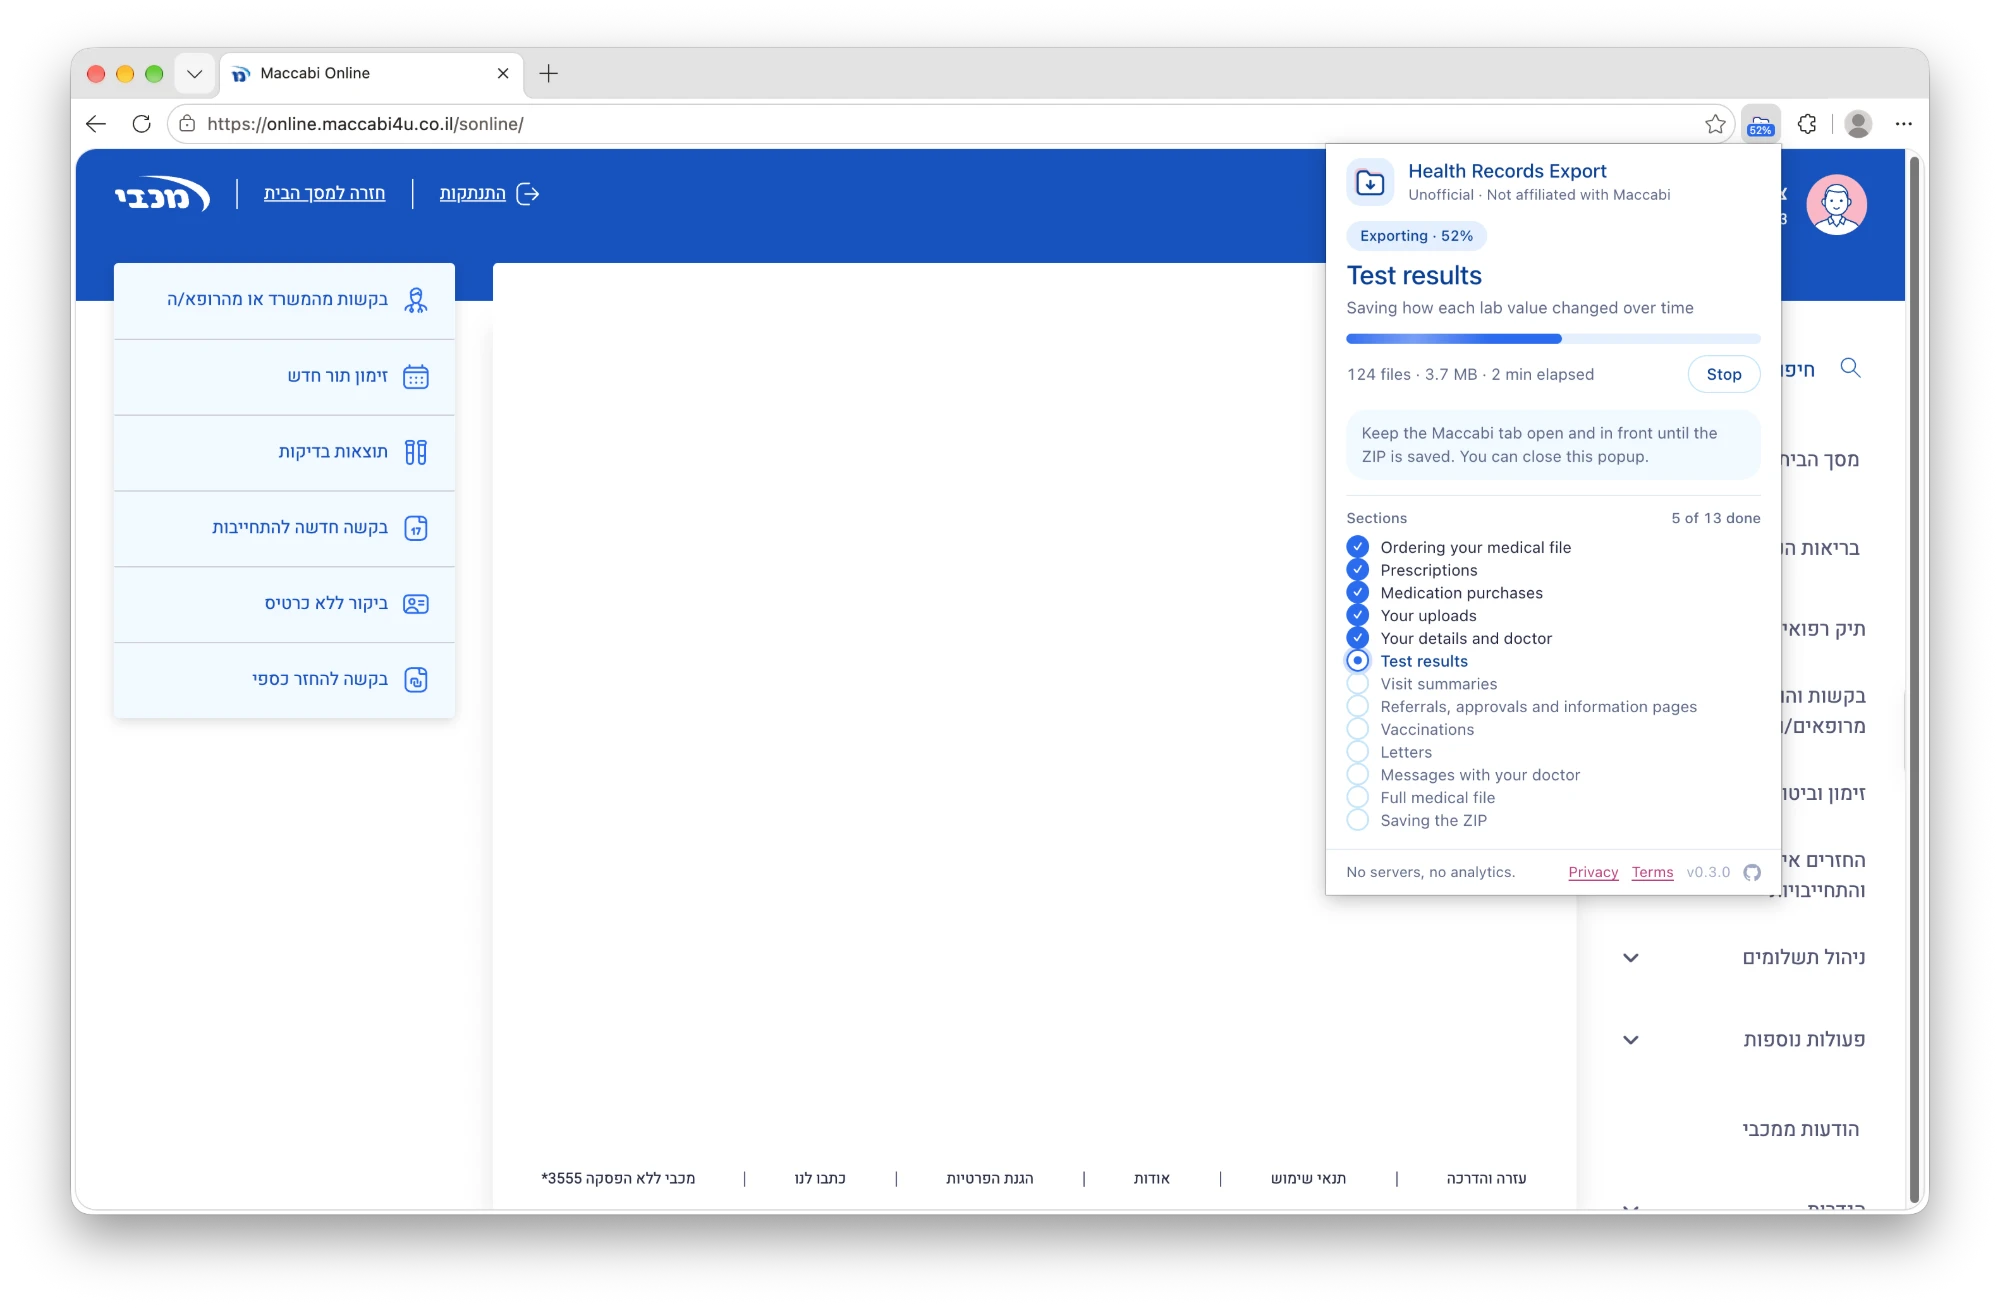
Task: Click the card icon for ביקור ללא כרטיס
Action: coord(416,604)
